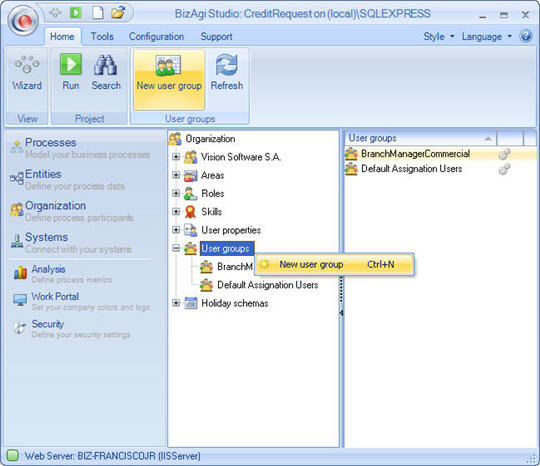The height and width of the screenshot is (466, 540).
Task: Open the Style dropdown
Action: point(439,37)
